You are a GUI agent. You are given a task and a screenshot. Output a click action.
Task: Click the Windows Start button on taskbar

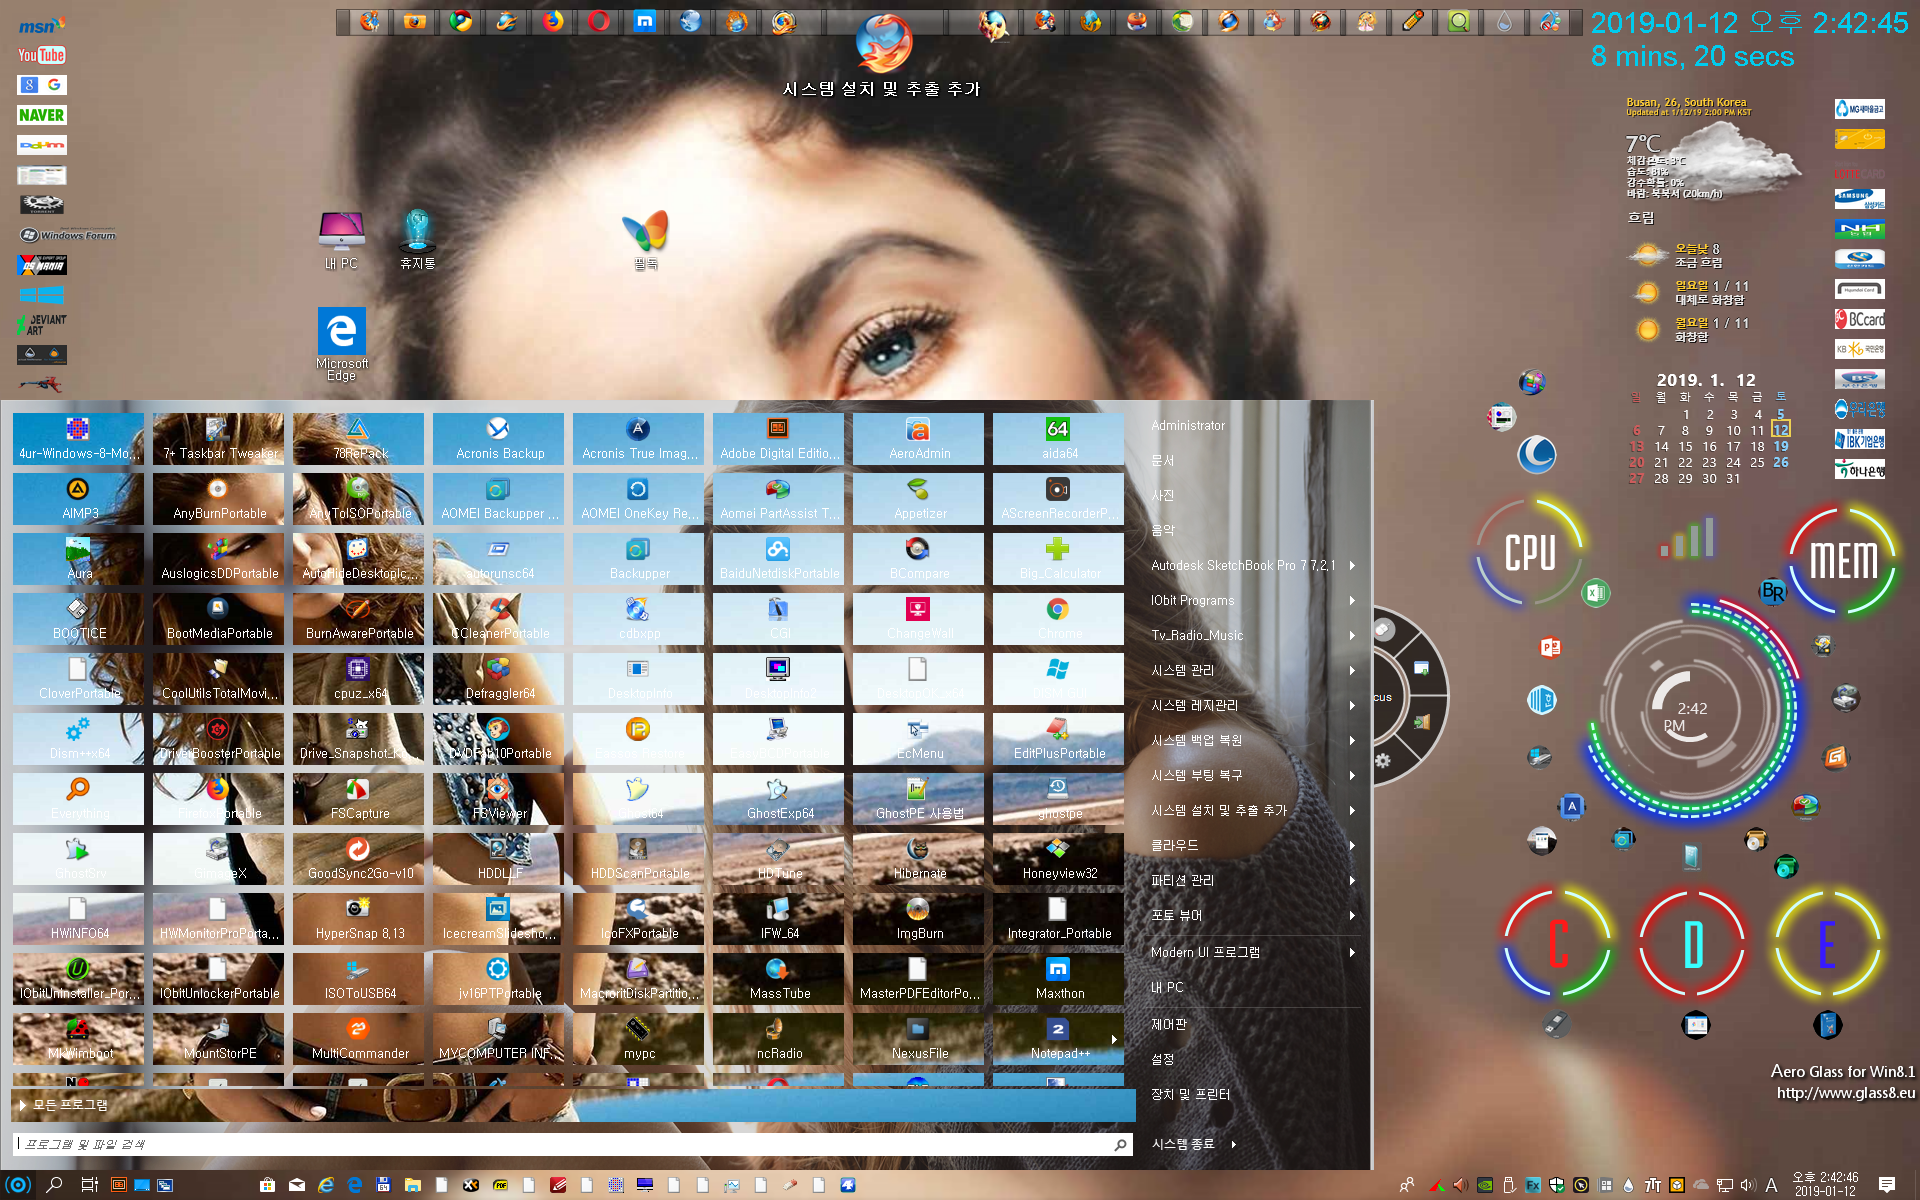(x=19, y=1185)
